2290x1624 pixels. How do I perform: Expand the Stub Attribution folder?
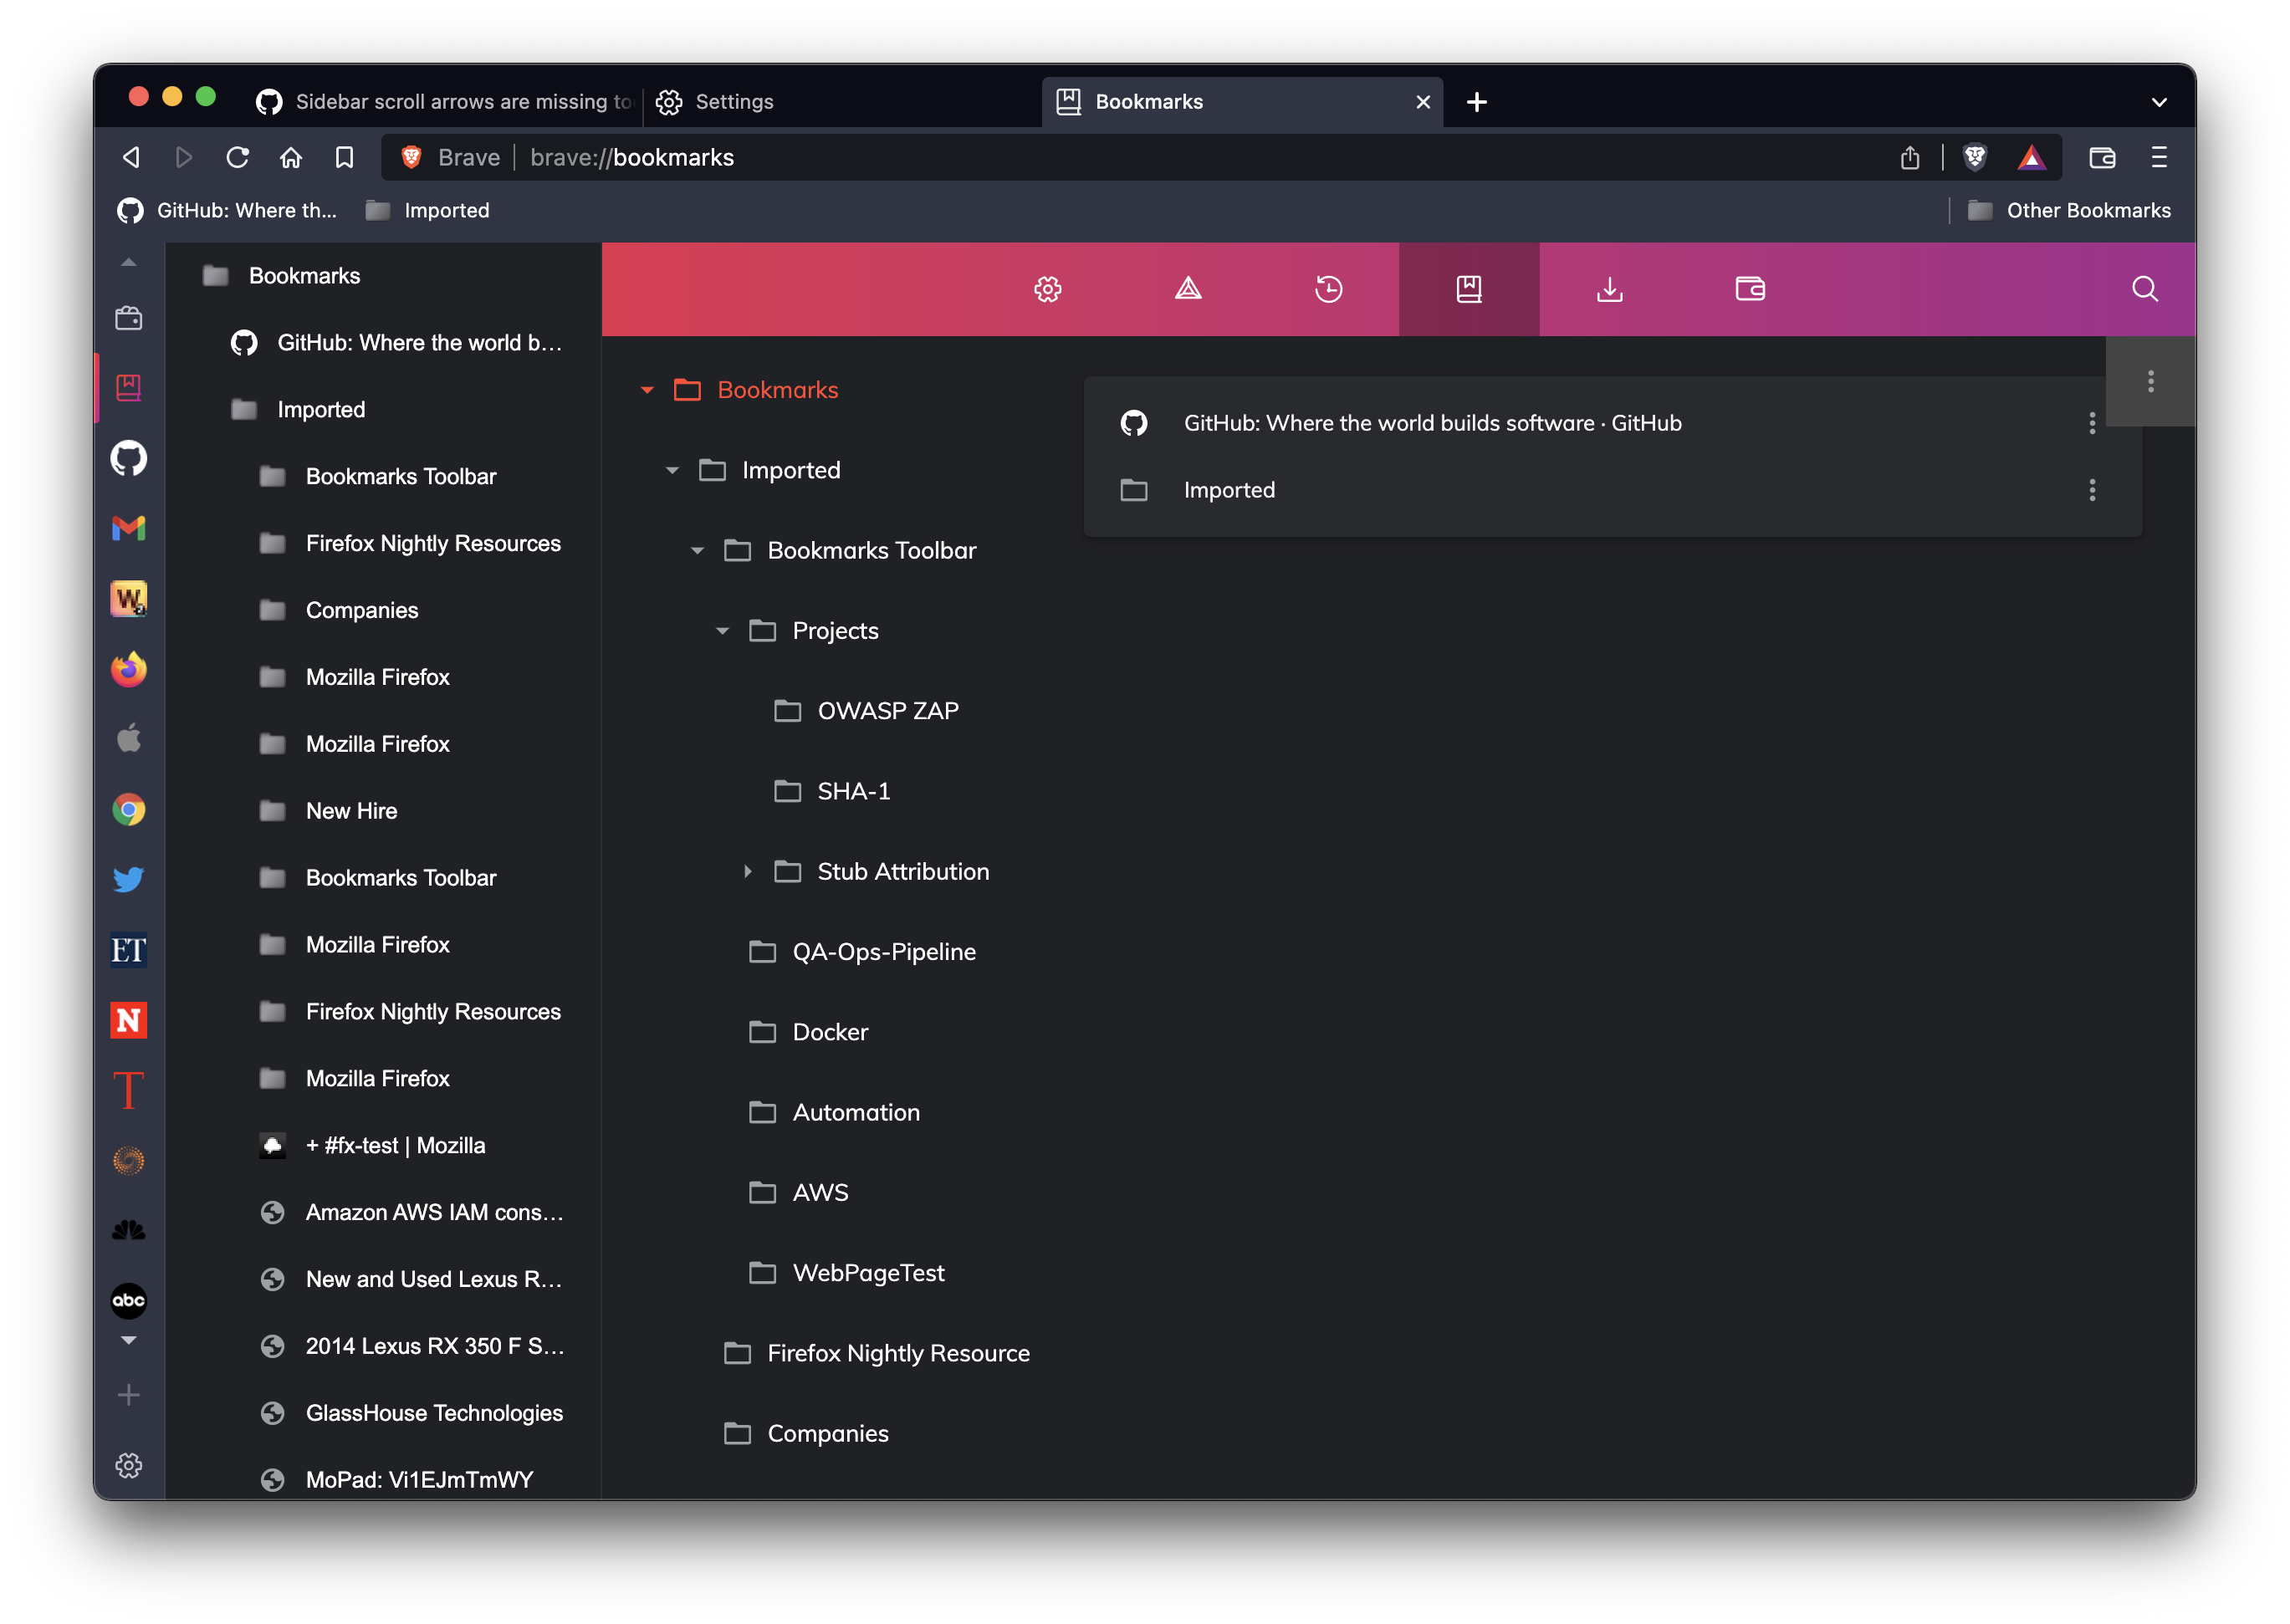click(x=747, y=871)
